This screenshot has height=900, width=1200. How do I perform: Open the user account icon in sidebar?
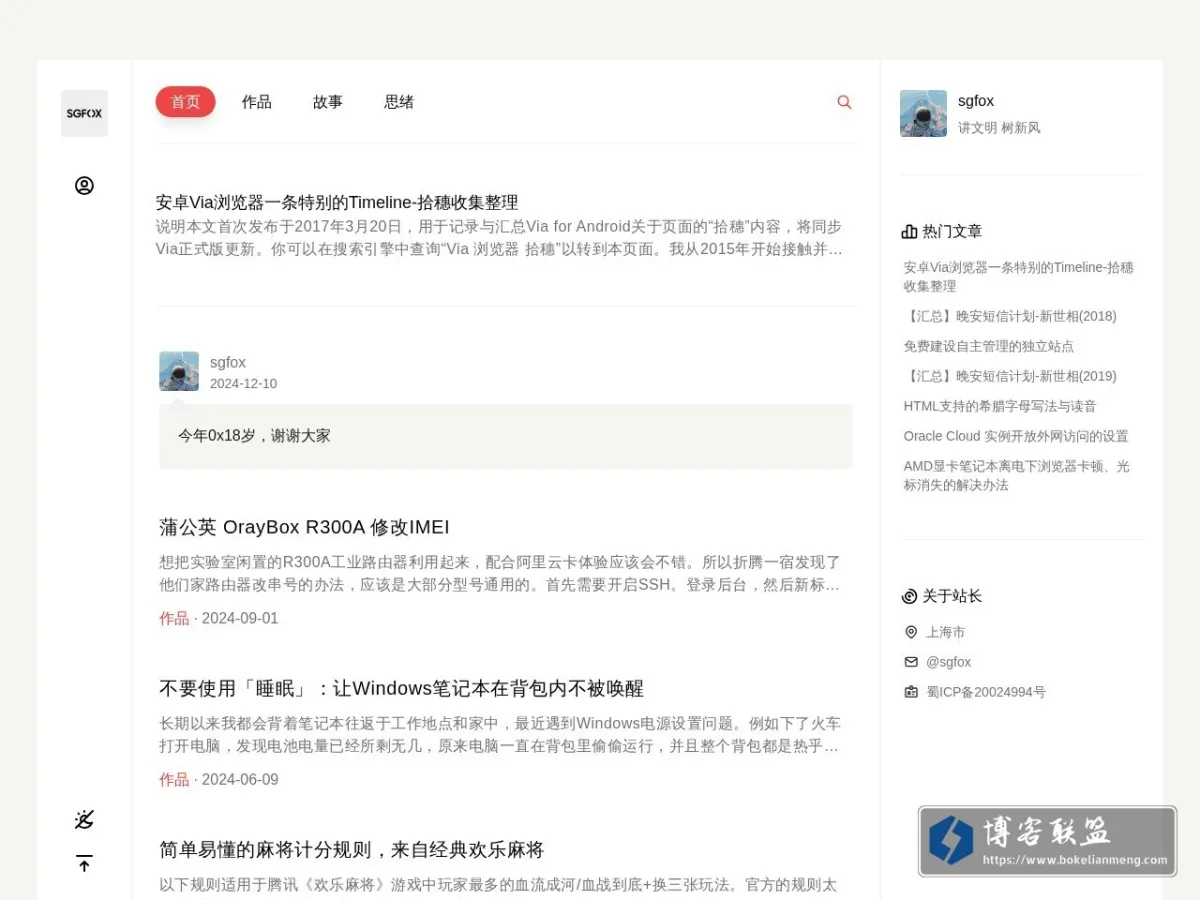(x=84, y=185)
